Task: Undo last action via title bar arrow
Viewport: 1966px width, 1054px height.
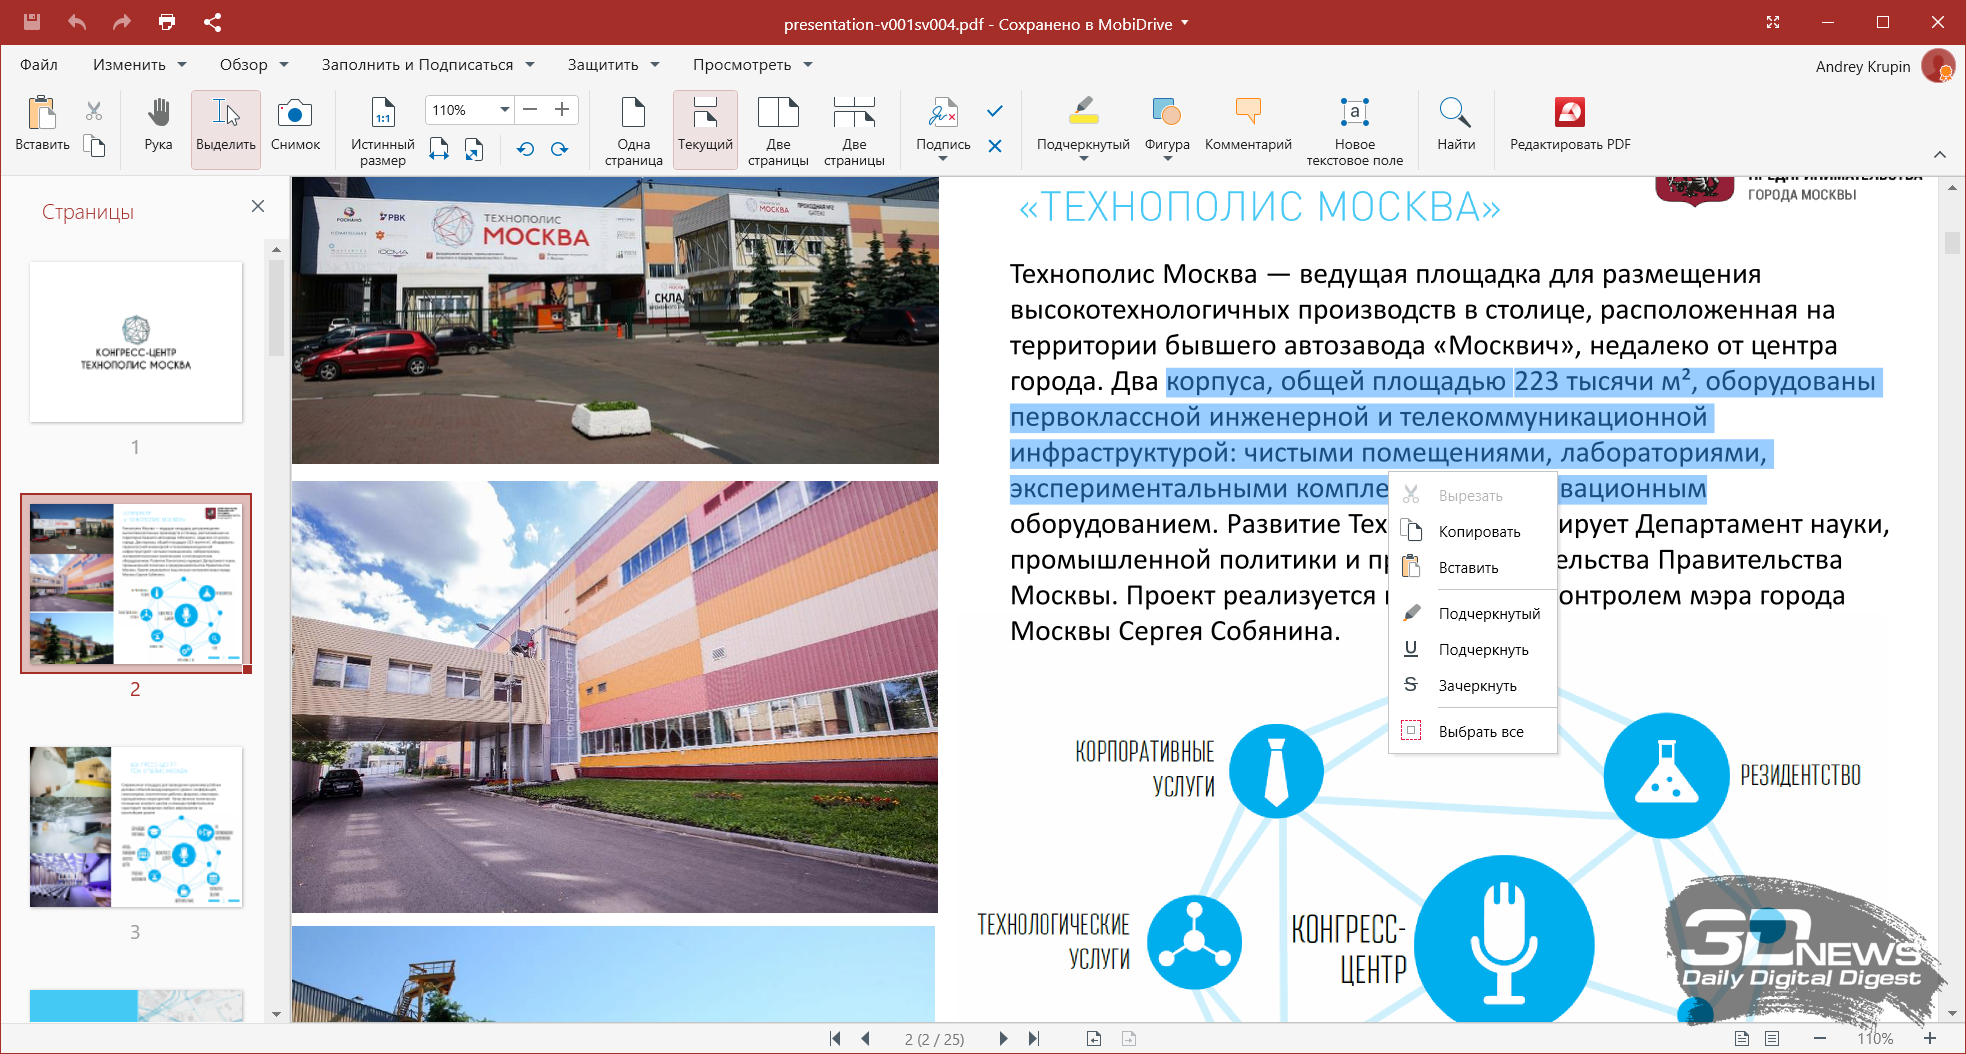Action: point(77,22)
